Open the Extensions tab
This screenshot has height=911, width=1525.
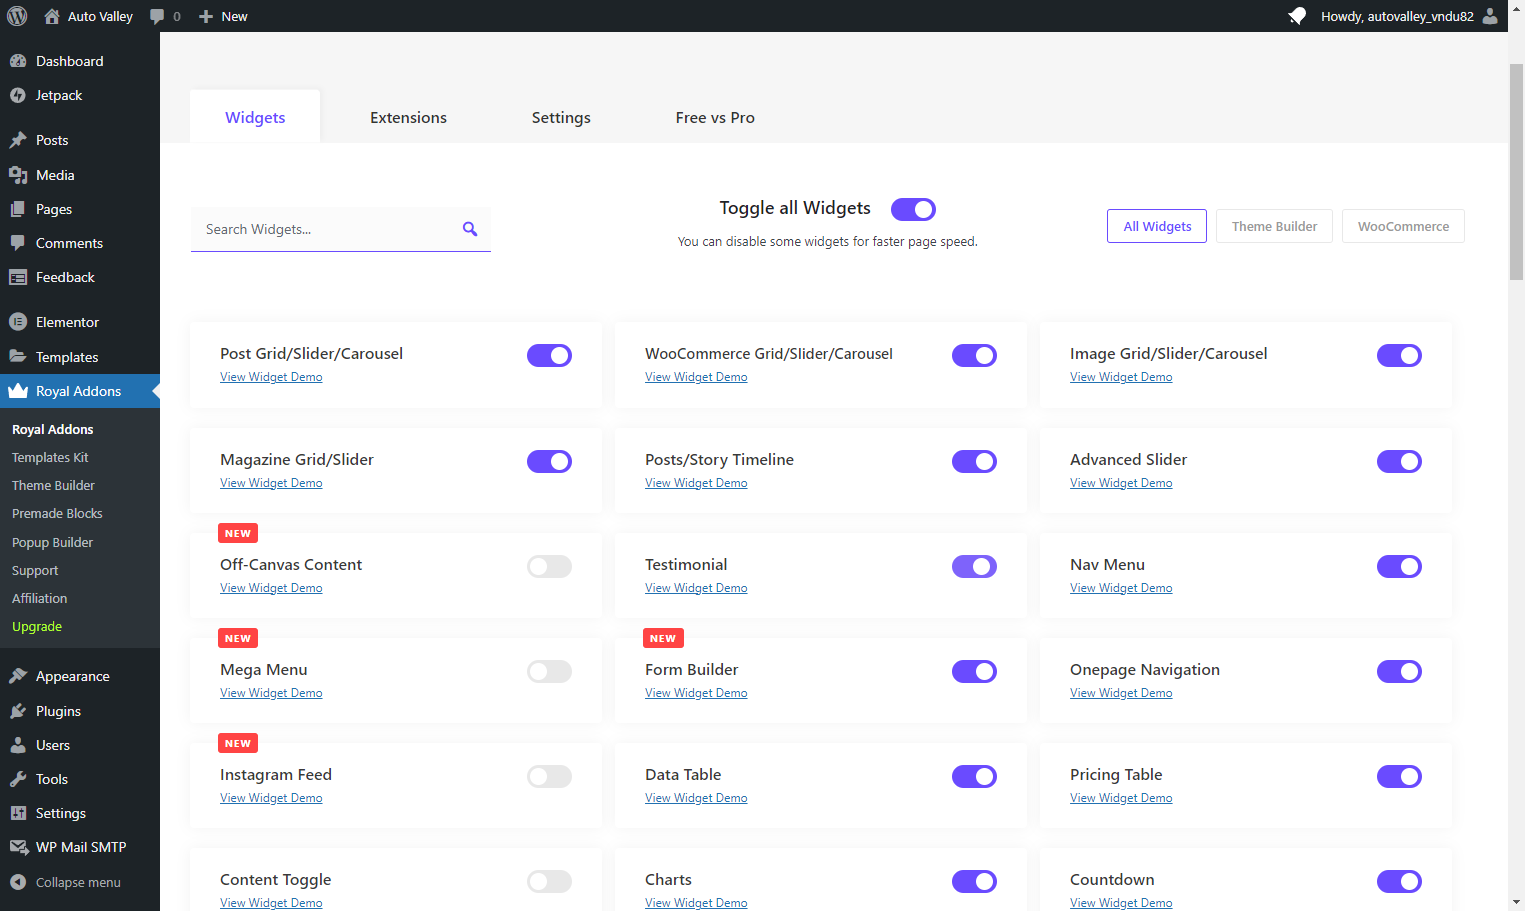tap(408, 117)
